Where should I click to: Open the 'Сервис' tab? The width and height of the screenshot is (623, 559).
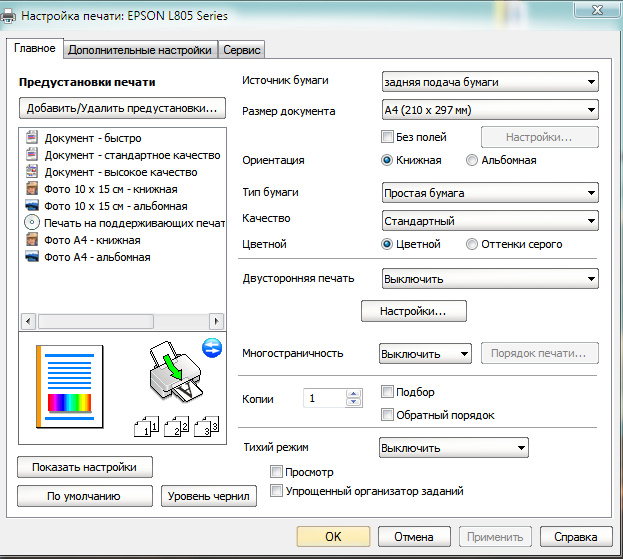click(x=242, y=49)
